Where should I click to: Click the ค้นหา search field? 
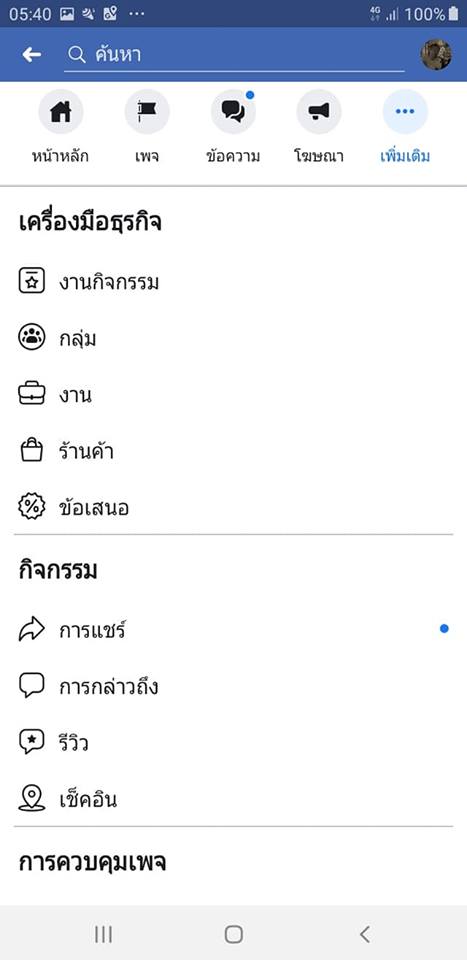(234, 55)
